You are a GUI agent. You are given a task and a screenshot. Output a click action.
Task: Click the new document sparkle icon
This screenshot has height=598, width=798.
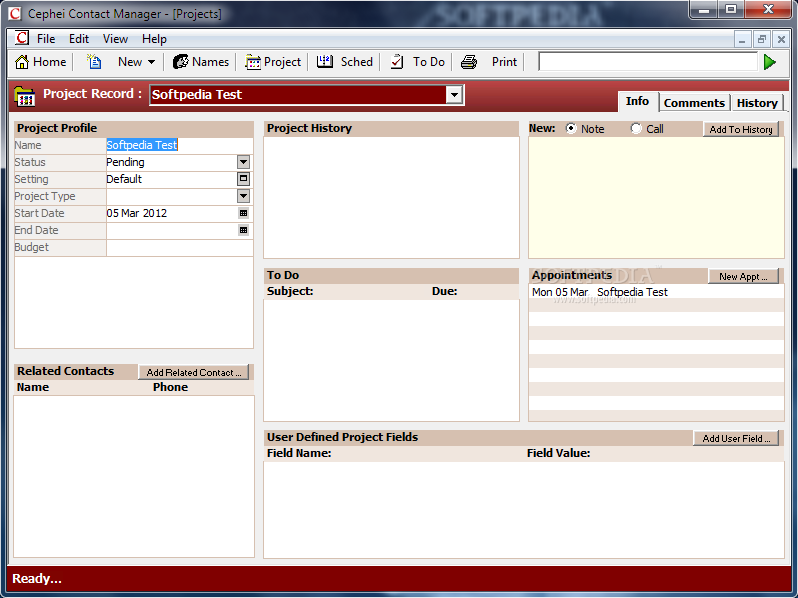pos(94,62)
